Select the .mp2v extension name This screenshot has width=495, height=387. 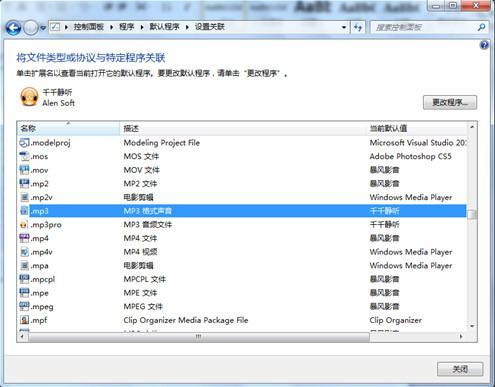pyautogui.click(x=42, y=198)
